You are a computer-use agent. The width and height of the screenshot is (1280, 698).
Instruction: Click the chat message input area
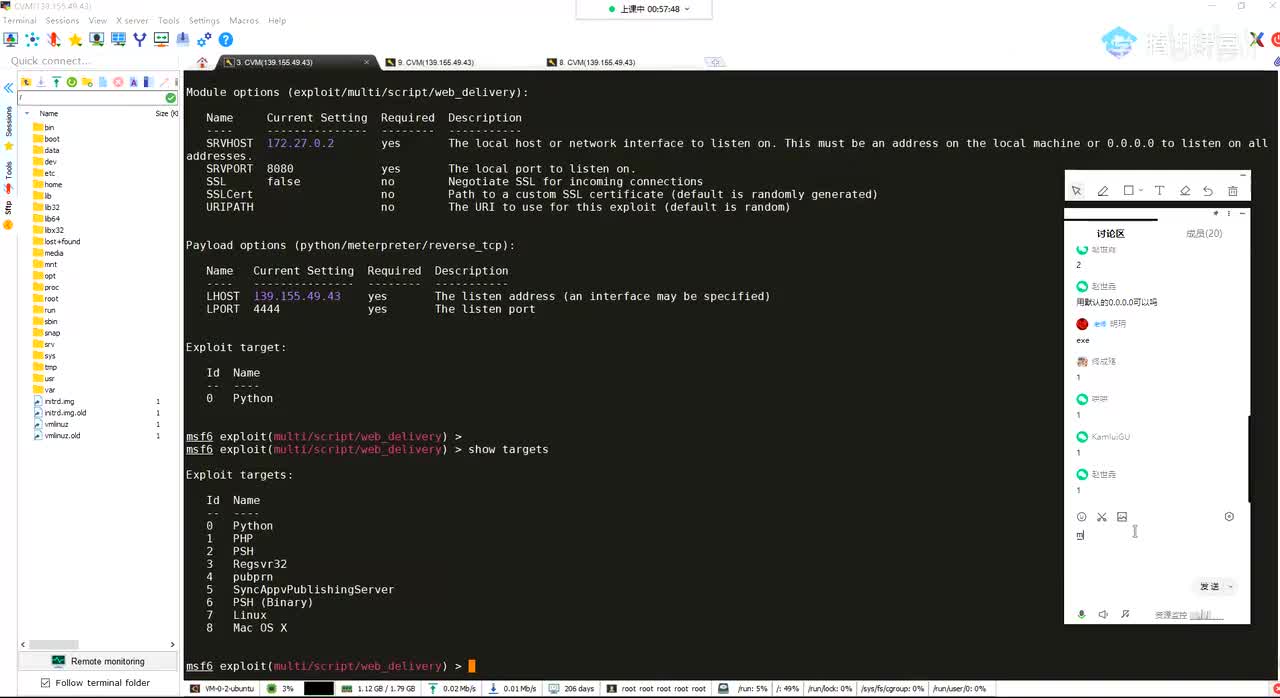click(1156, 551)
